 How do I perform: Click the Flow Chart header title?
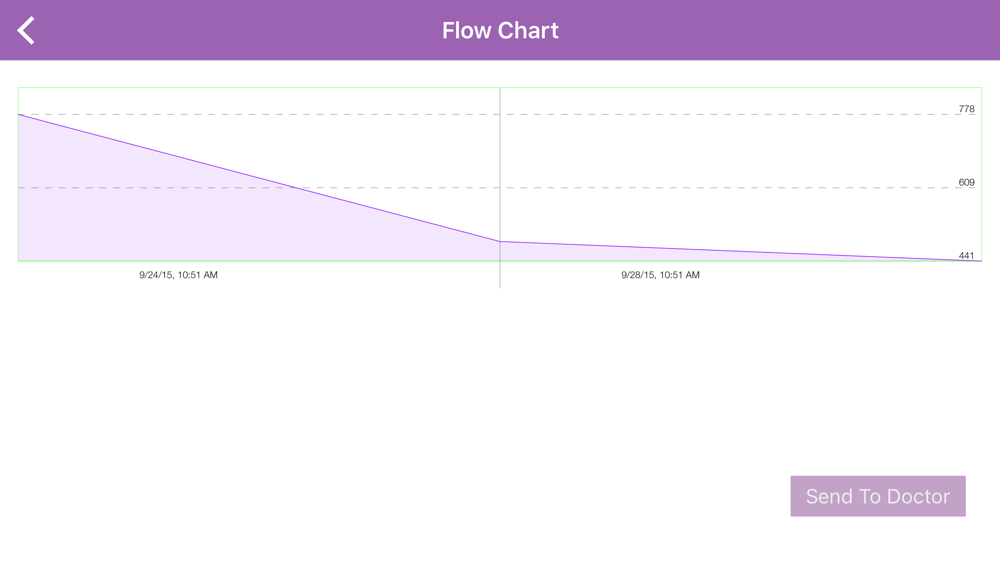[x=500, y=31]
